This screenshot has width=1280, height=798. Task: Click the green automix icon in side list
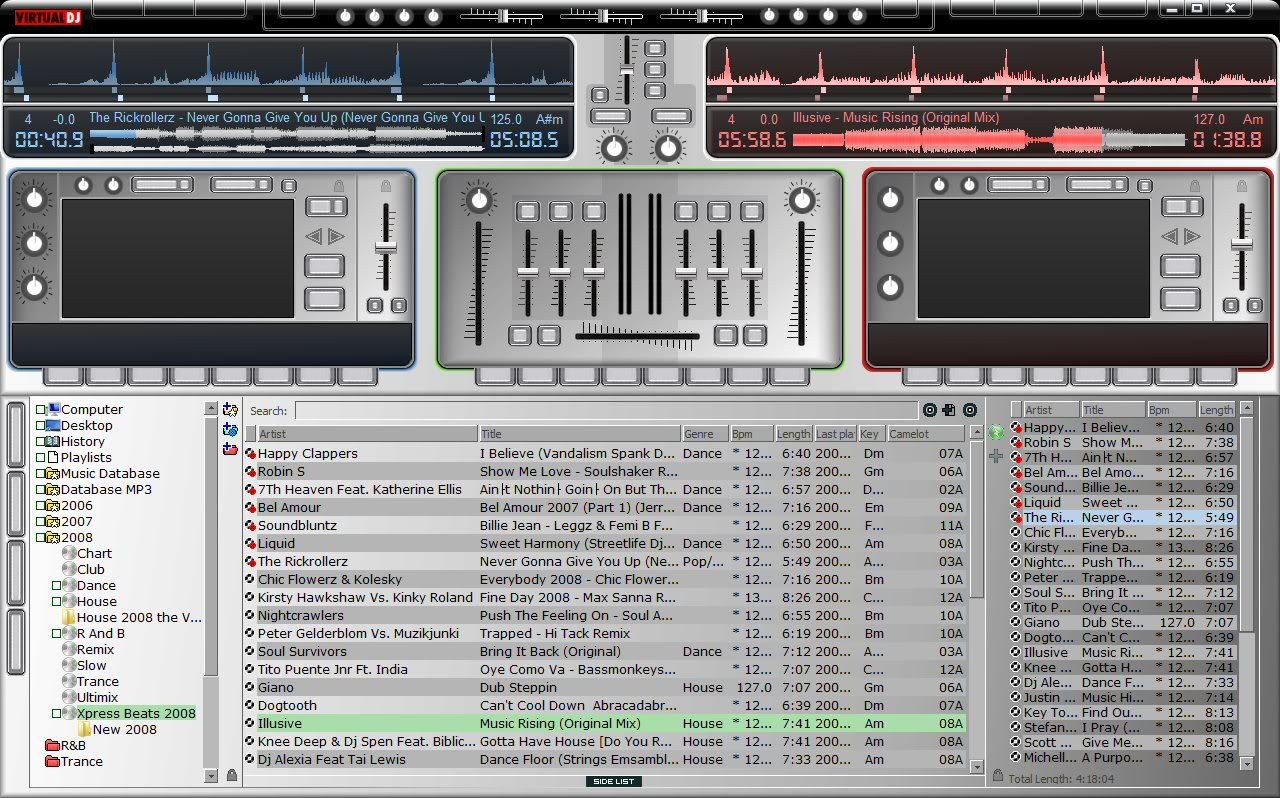(996, 433)
